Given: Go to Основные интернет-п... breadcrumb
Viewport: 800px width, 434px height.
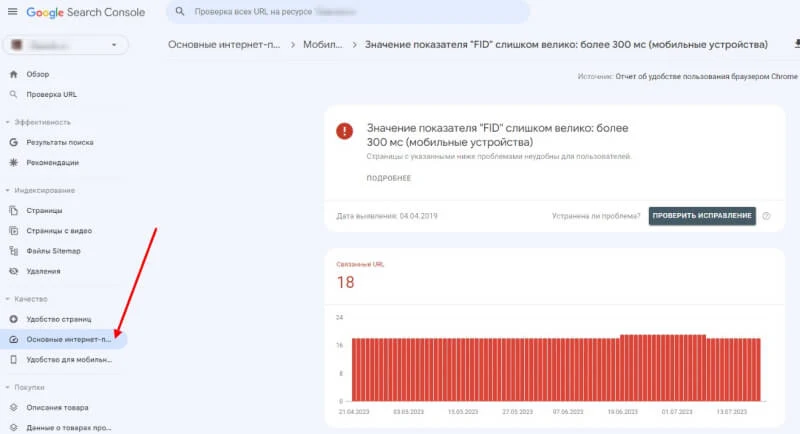Looking at the screenshot, I should tap(224, 45).
